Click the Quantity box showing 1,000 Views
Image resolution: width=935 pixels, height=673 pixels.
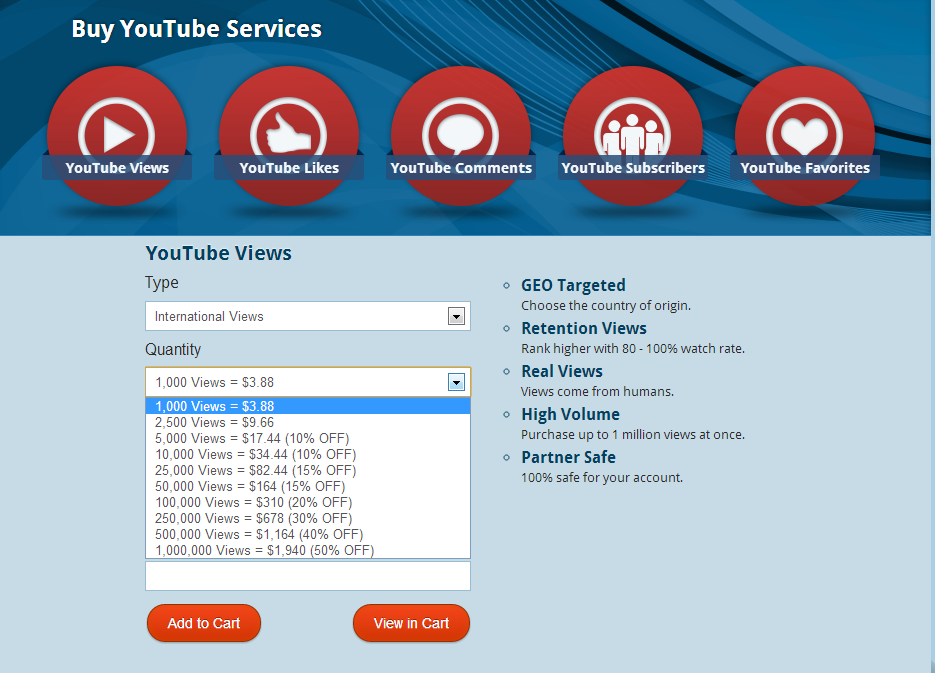pos(308,382)
